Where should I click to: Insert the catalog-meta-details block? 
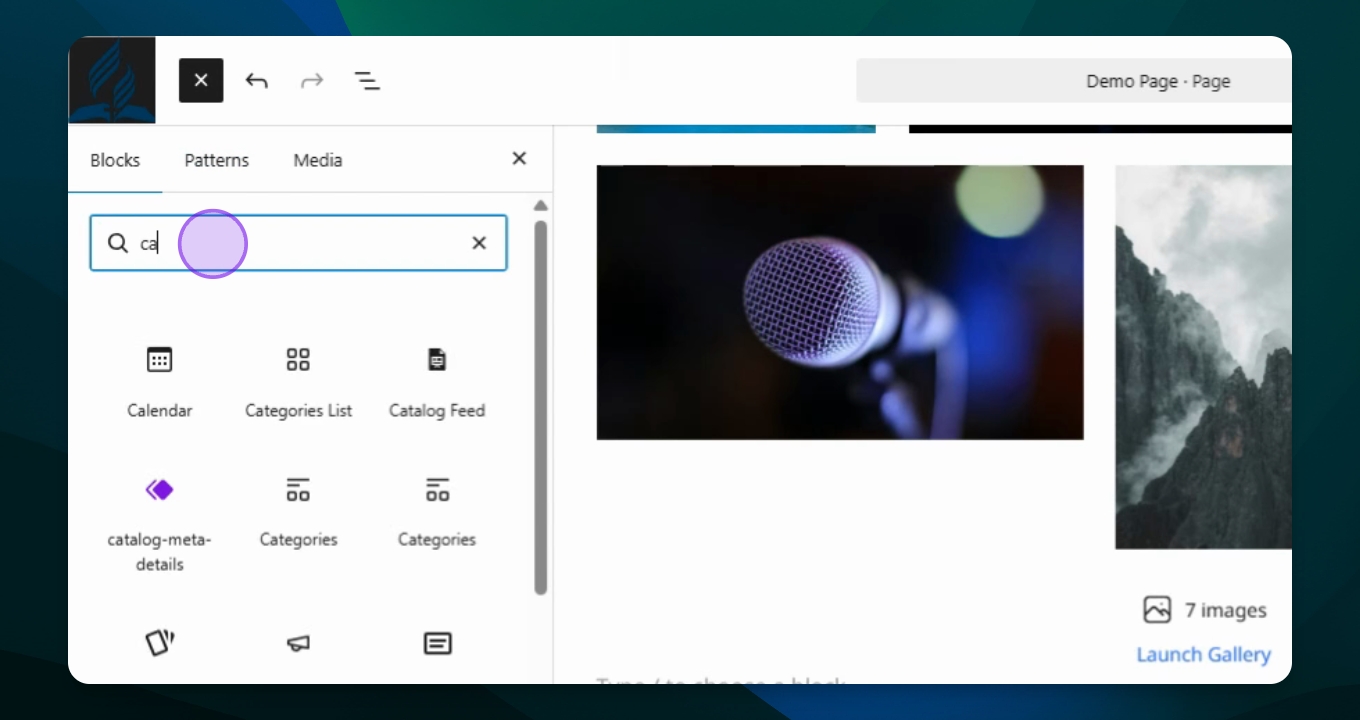click(160, 523)
